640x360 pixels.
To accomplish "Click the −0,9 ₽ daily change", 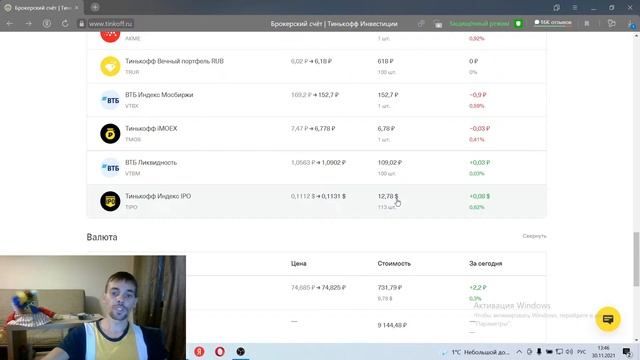I will [478, 95].
